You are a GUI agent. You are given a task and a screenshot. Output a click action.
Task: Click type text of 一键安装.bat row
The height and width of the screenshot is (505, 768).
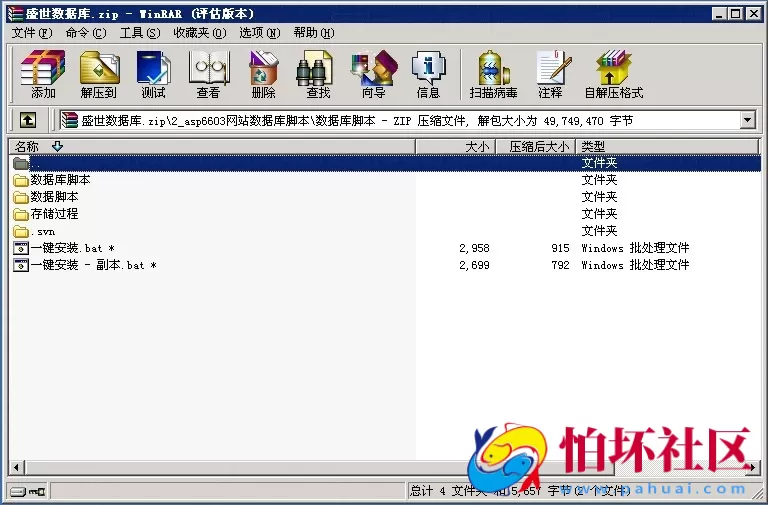point(635,248)
